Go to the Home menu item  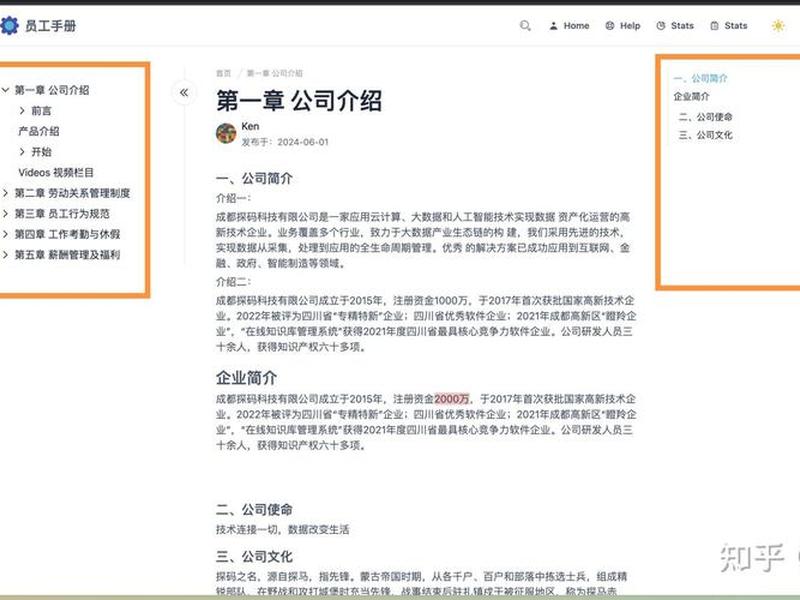pos(569,26)
